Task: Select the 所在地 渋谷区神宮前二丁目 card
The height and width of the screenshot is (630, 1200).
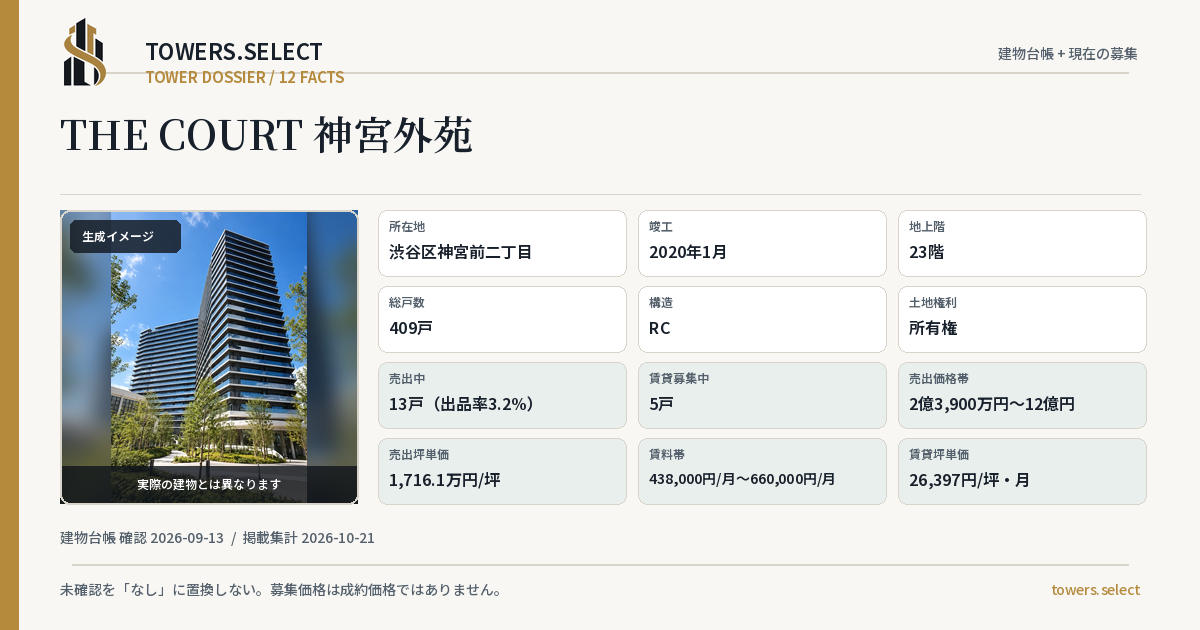Action: tap(502, 243)
